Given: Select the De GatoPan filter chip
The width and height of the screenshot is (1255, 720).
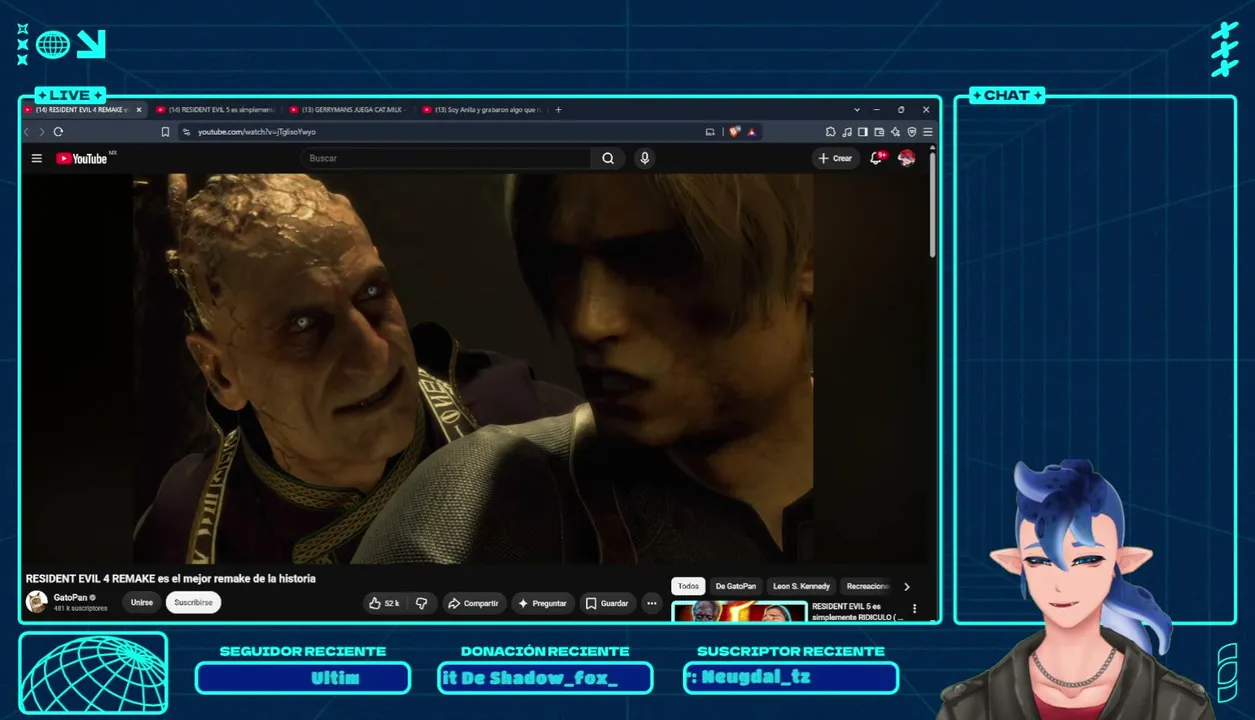Looking at the screenshot, I should tap(736, 586).
